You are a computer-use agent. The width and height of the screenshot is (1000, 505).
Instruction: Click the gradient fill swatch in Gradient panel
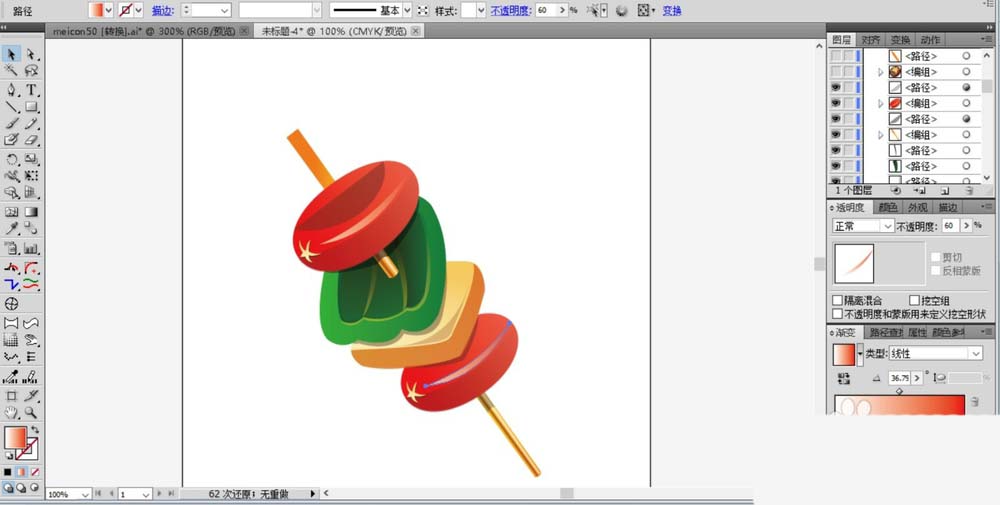(844, 355)
